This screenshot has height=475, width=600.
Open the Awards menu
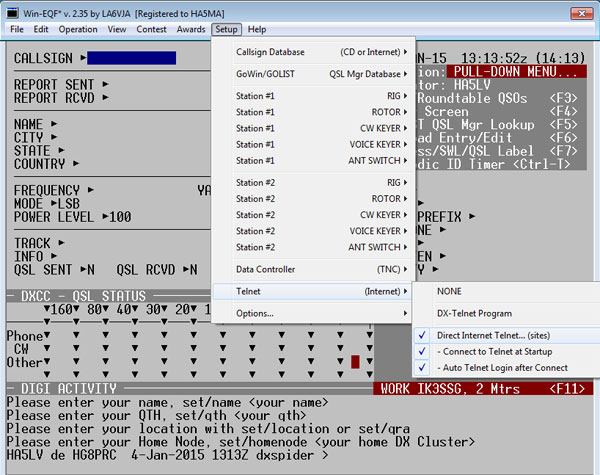tap(191, 29)
